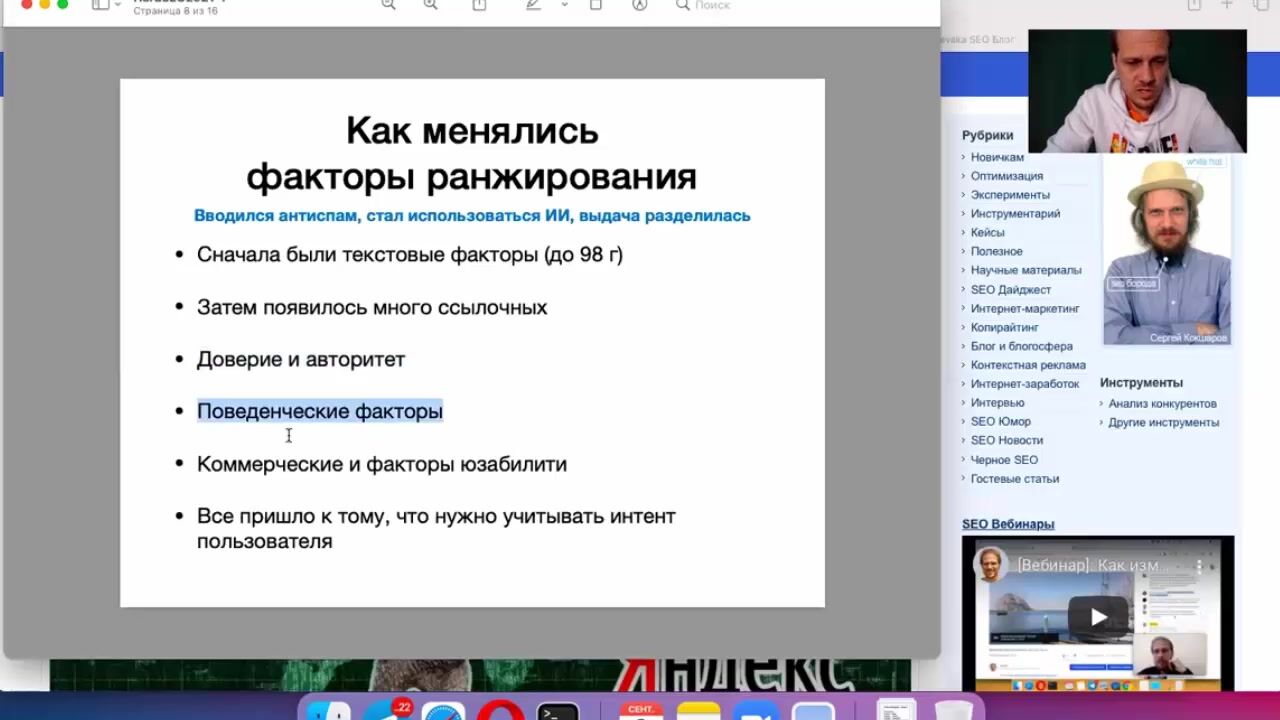Click the blue subtitle about антиспам
Screen dimensions: 1280x720
click(x=472, y=215)
